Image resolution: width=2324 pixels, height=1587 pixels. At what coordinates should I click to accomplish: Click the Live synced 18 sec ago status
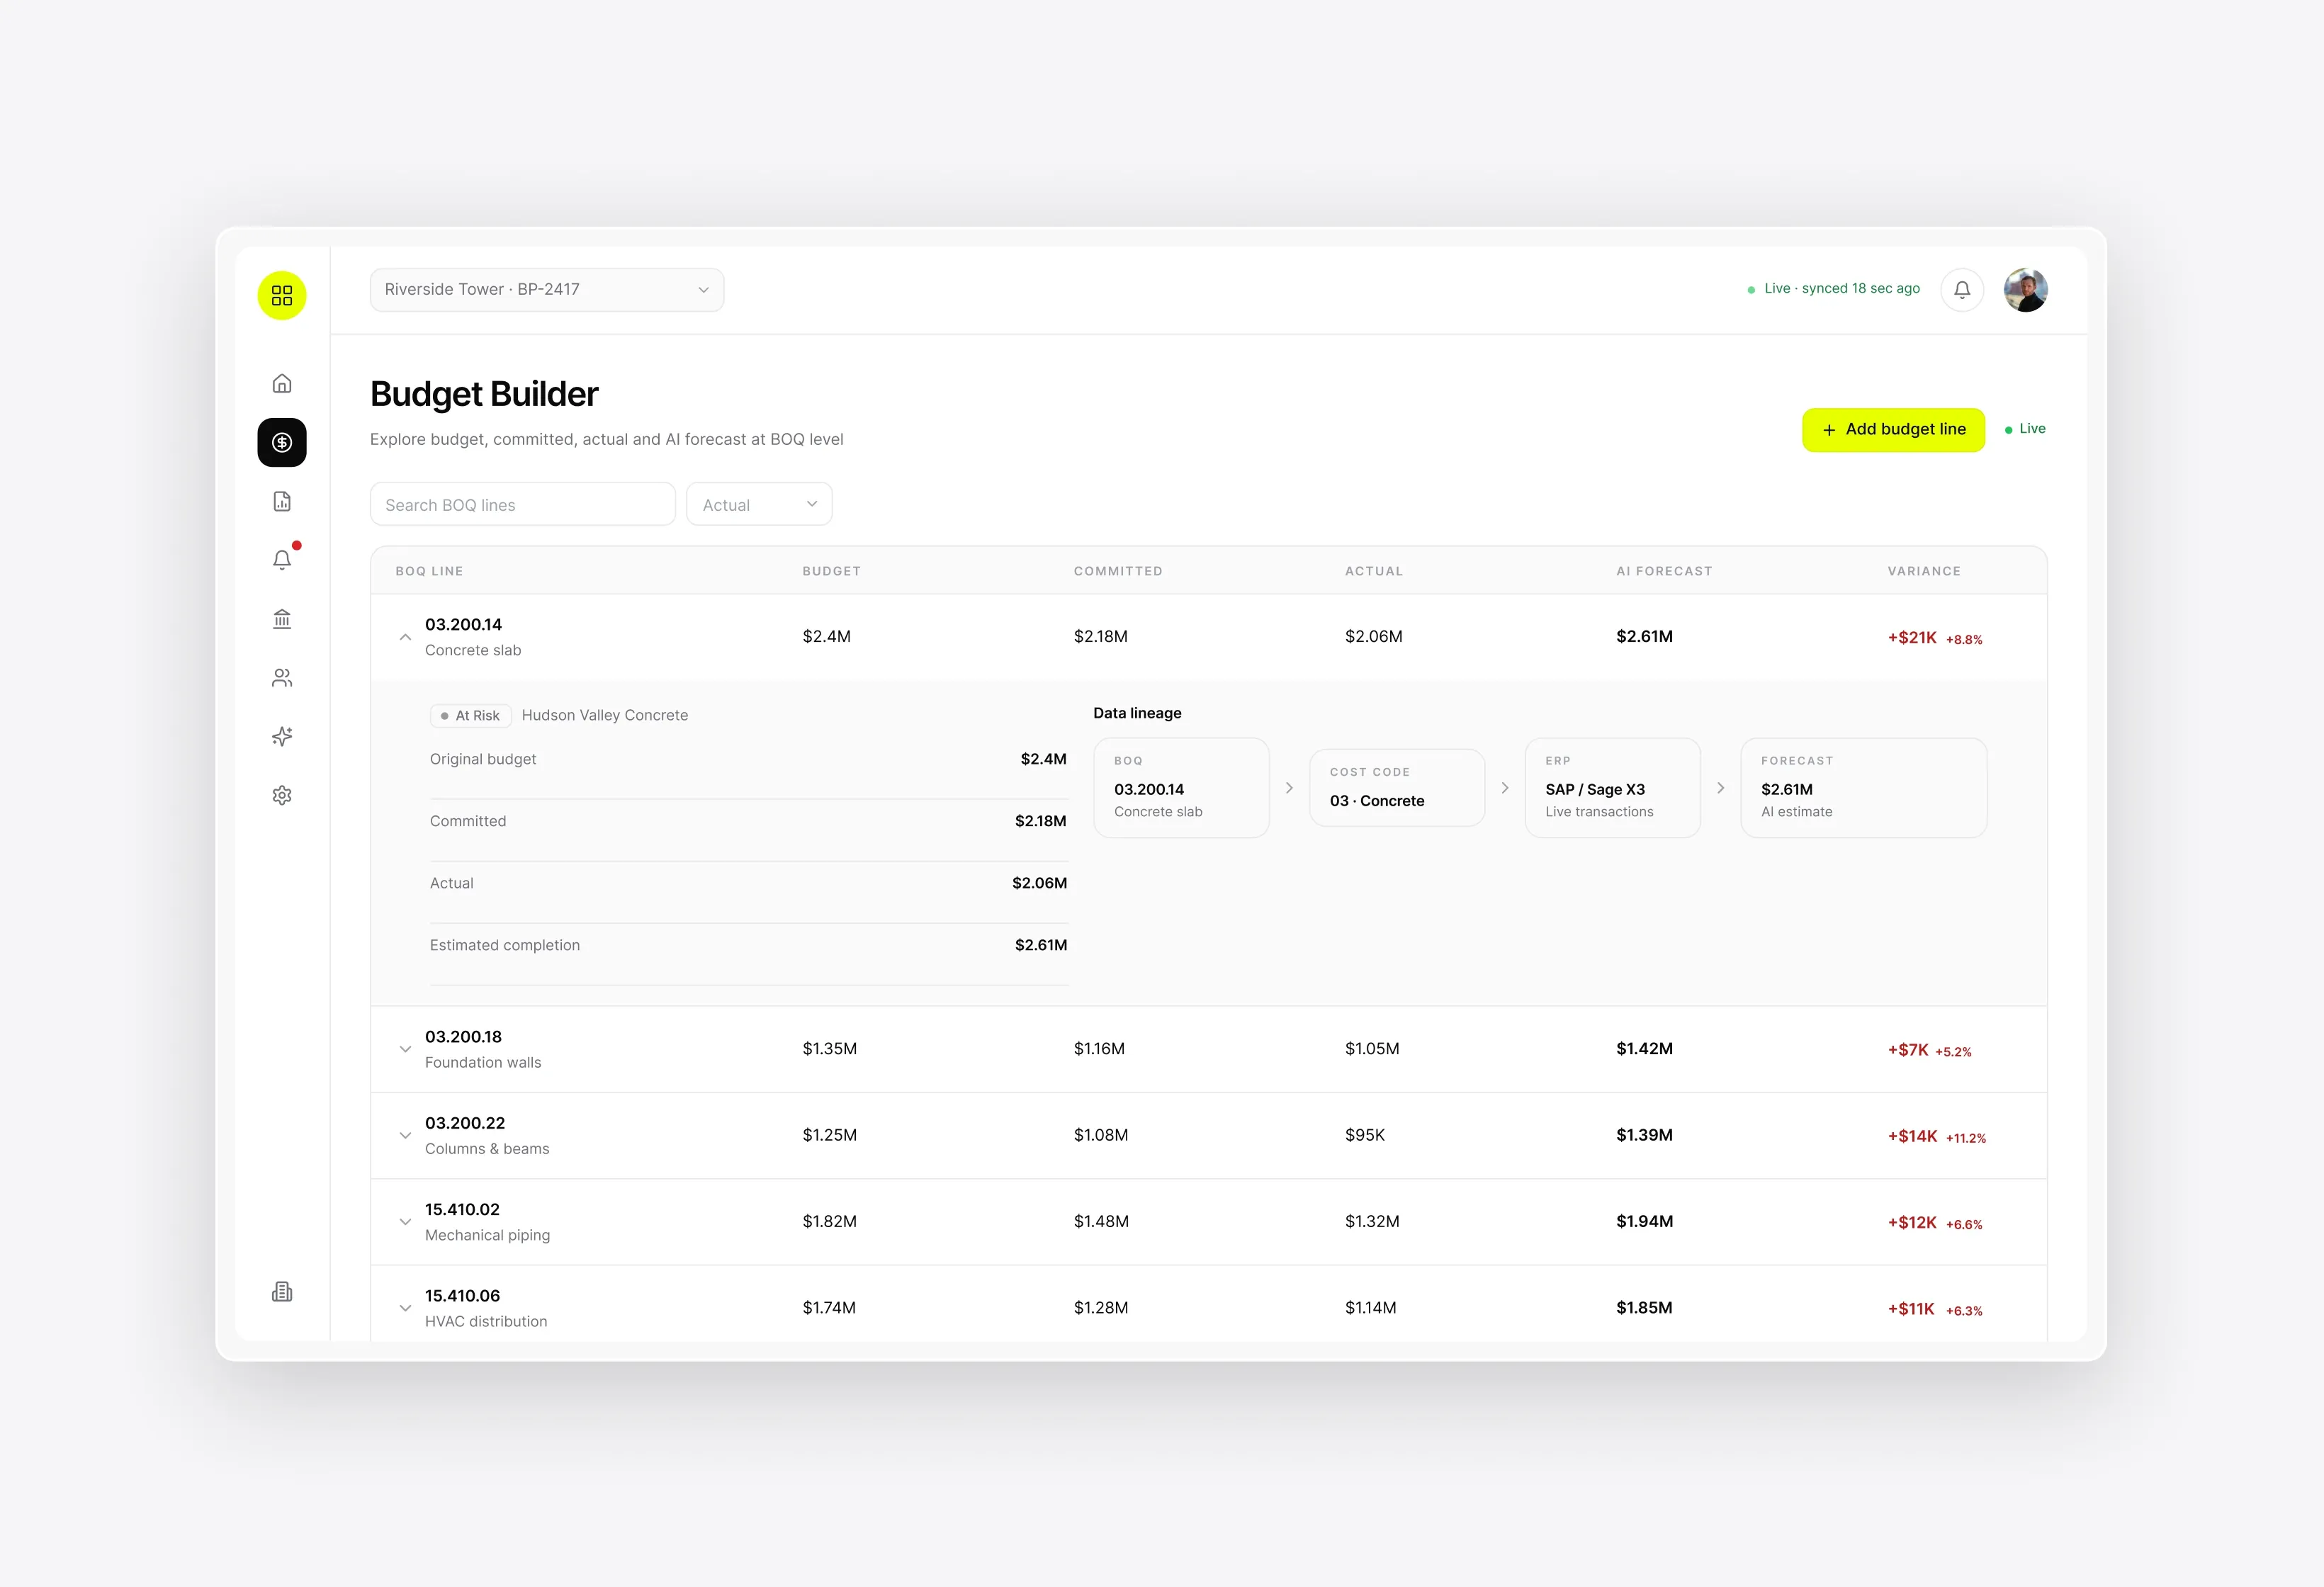(1833, 289)
